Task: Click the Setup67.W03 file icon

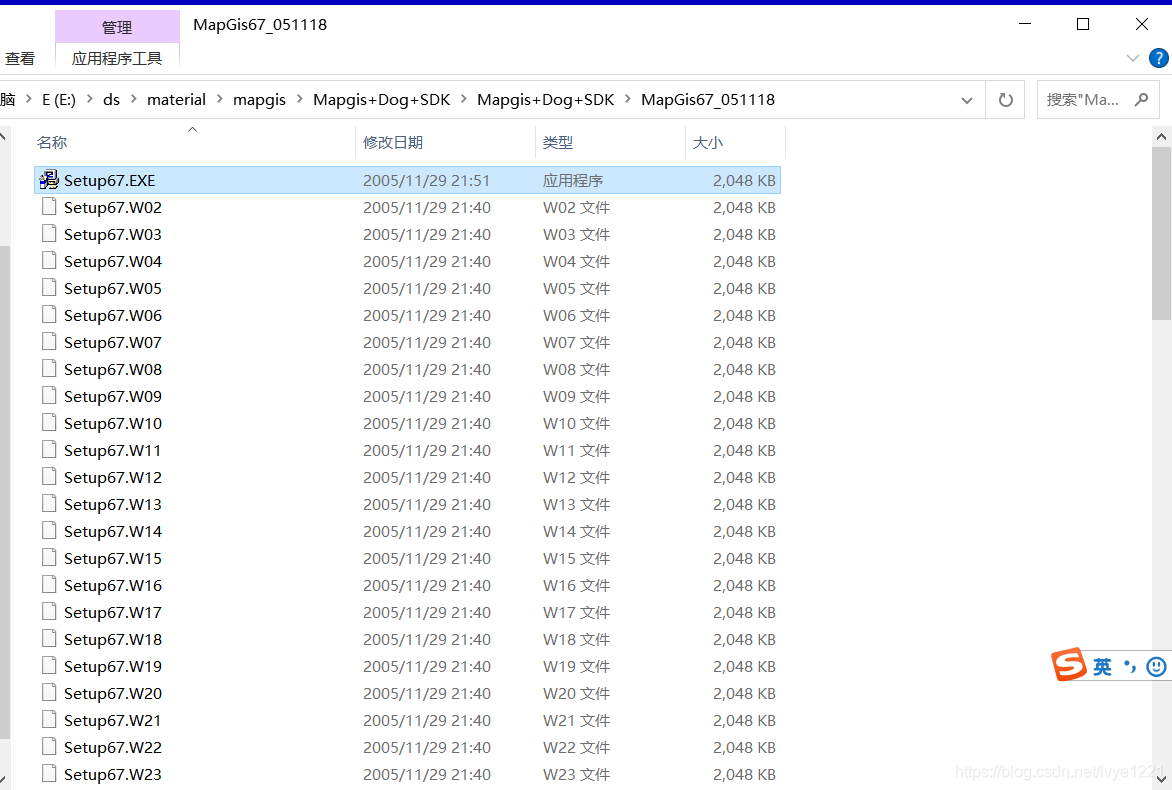Action: pos(49,233)
